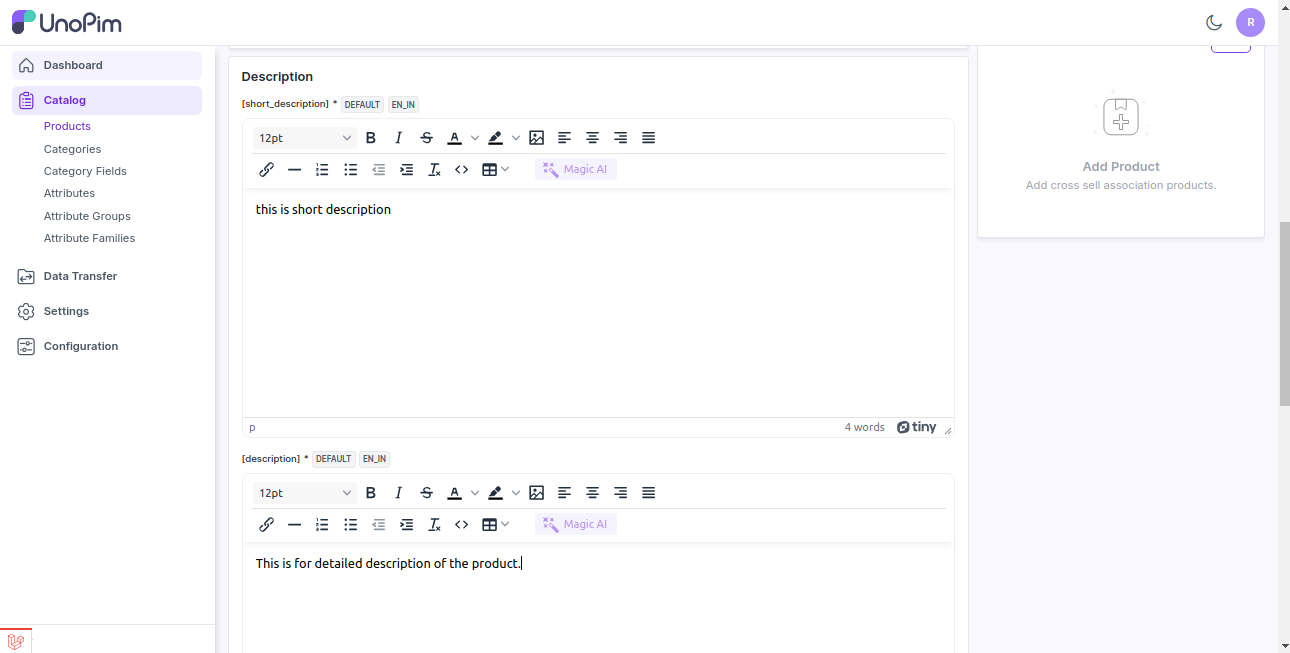1290x653 pixels.
Task: Open table menu in short description toolbar
Action: click(495, 170)
